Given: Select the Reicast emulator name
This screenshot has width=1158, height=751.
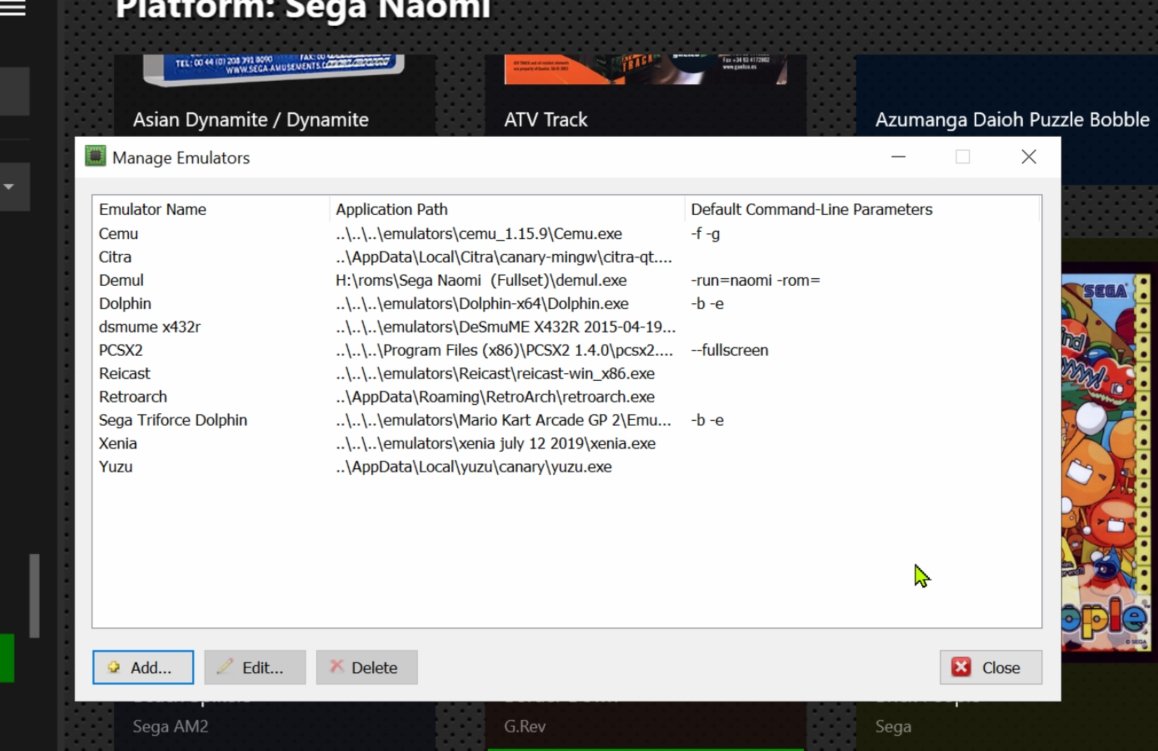Looking at the screenshot, I should coord(124,374).
